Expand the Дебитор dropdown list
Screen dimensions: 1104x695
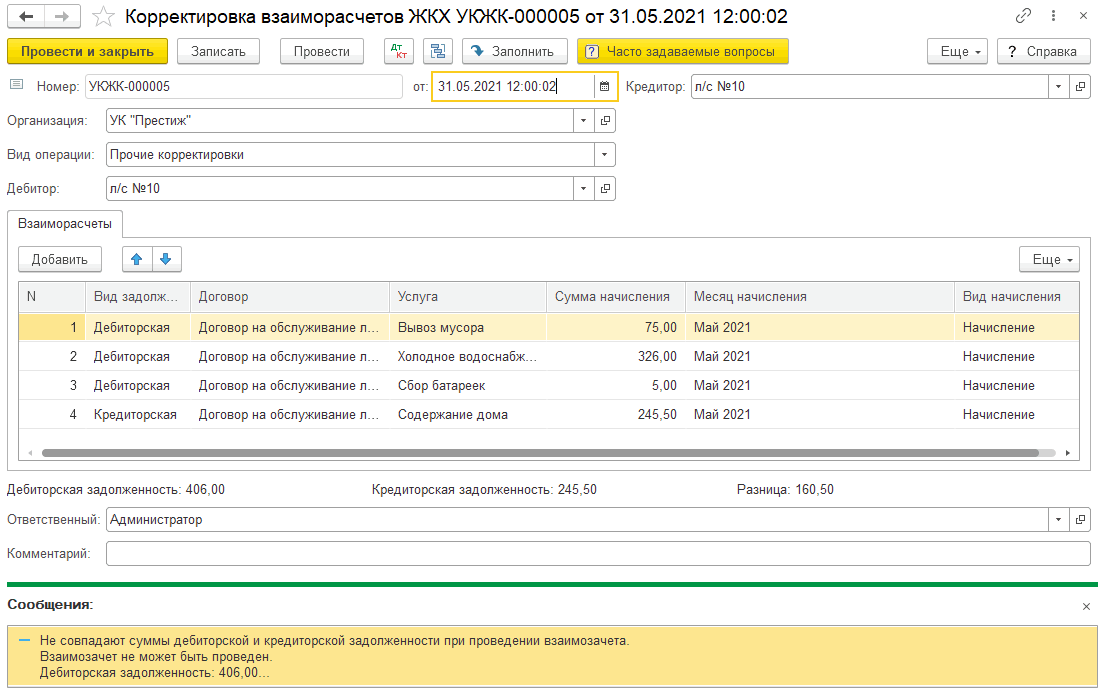[x=584, y=188]
